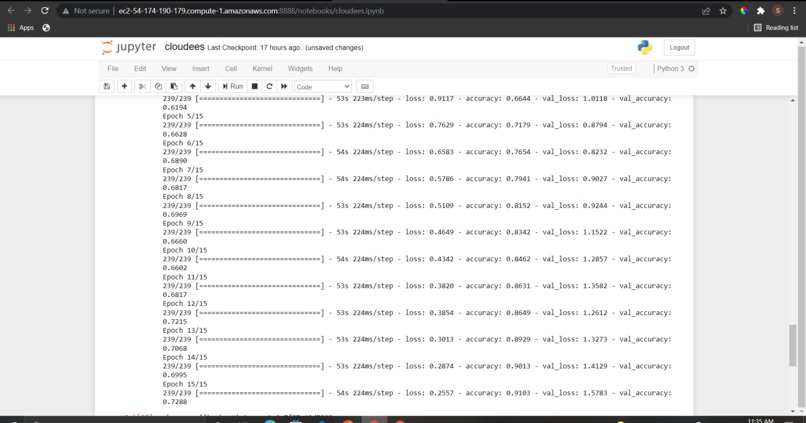This screenshot has width=806, height=423.
Task: Click the address bar URL
Action: pos(251,11)
